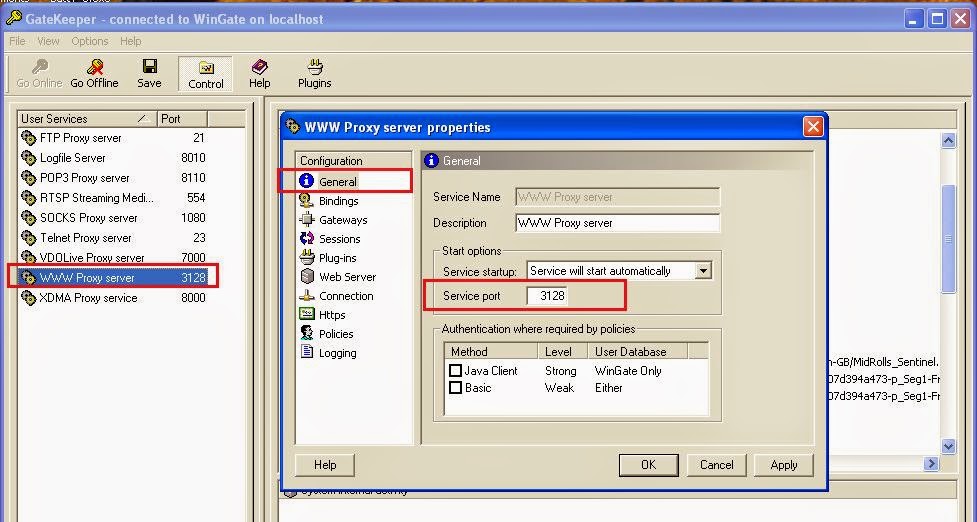Click the Go Offline toolbar icon
The image size is (977, 522).
[x=95, y=67]
